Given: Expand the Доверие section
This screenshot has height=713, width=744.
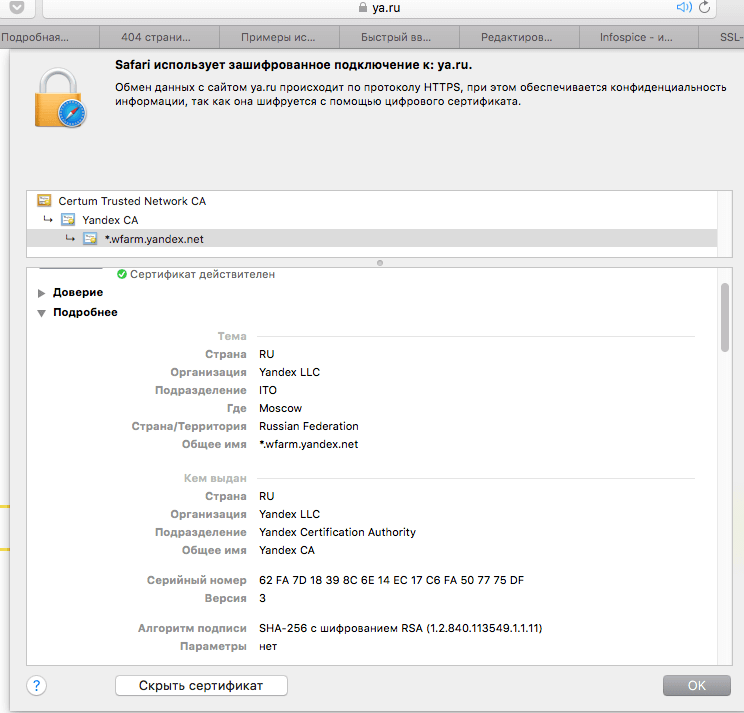Looking at the screenshot, I should [x=41, y=293].
